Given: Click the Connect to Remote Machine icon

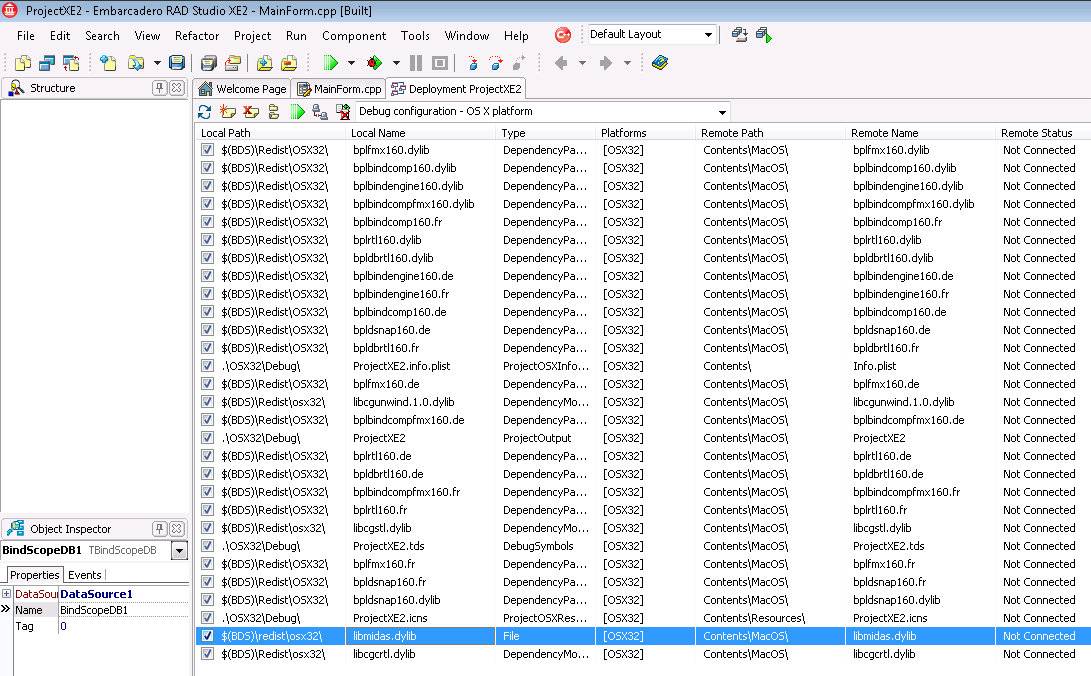Looking at the screenshot, I should pos(320,111).
